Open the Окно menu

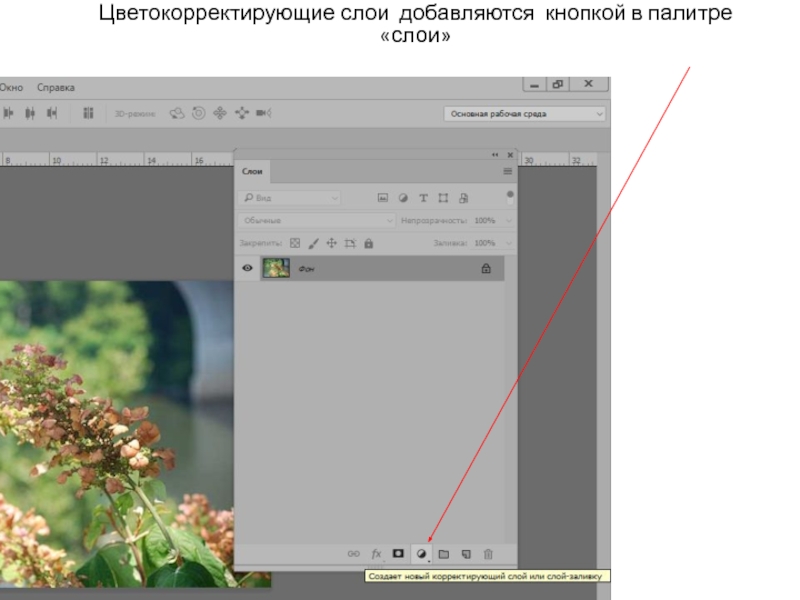tap(11, 88)
